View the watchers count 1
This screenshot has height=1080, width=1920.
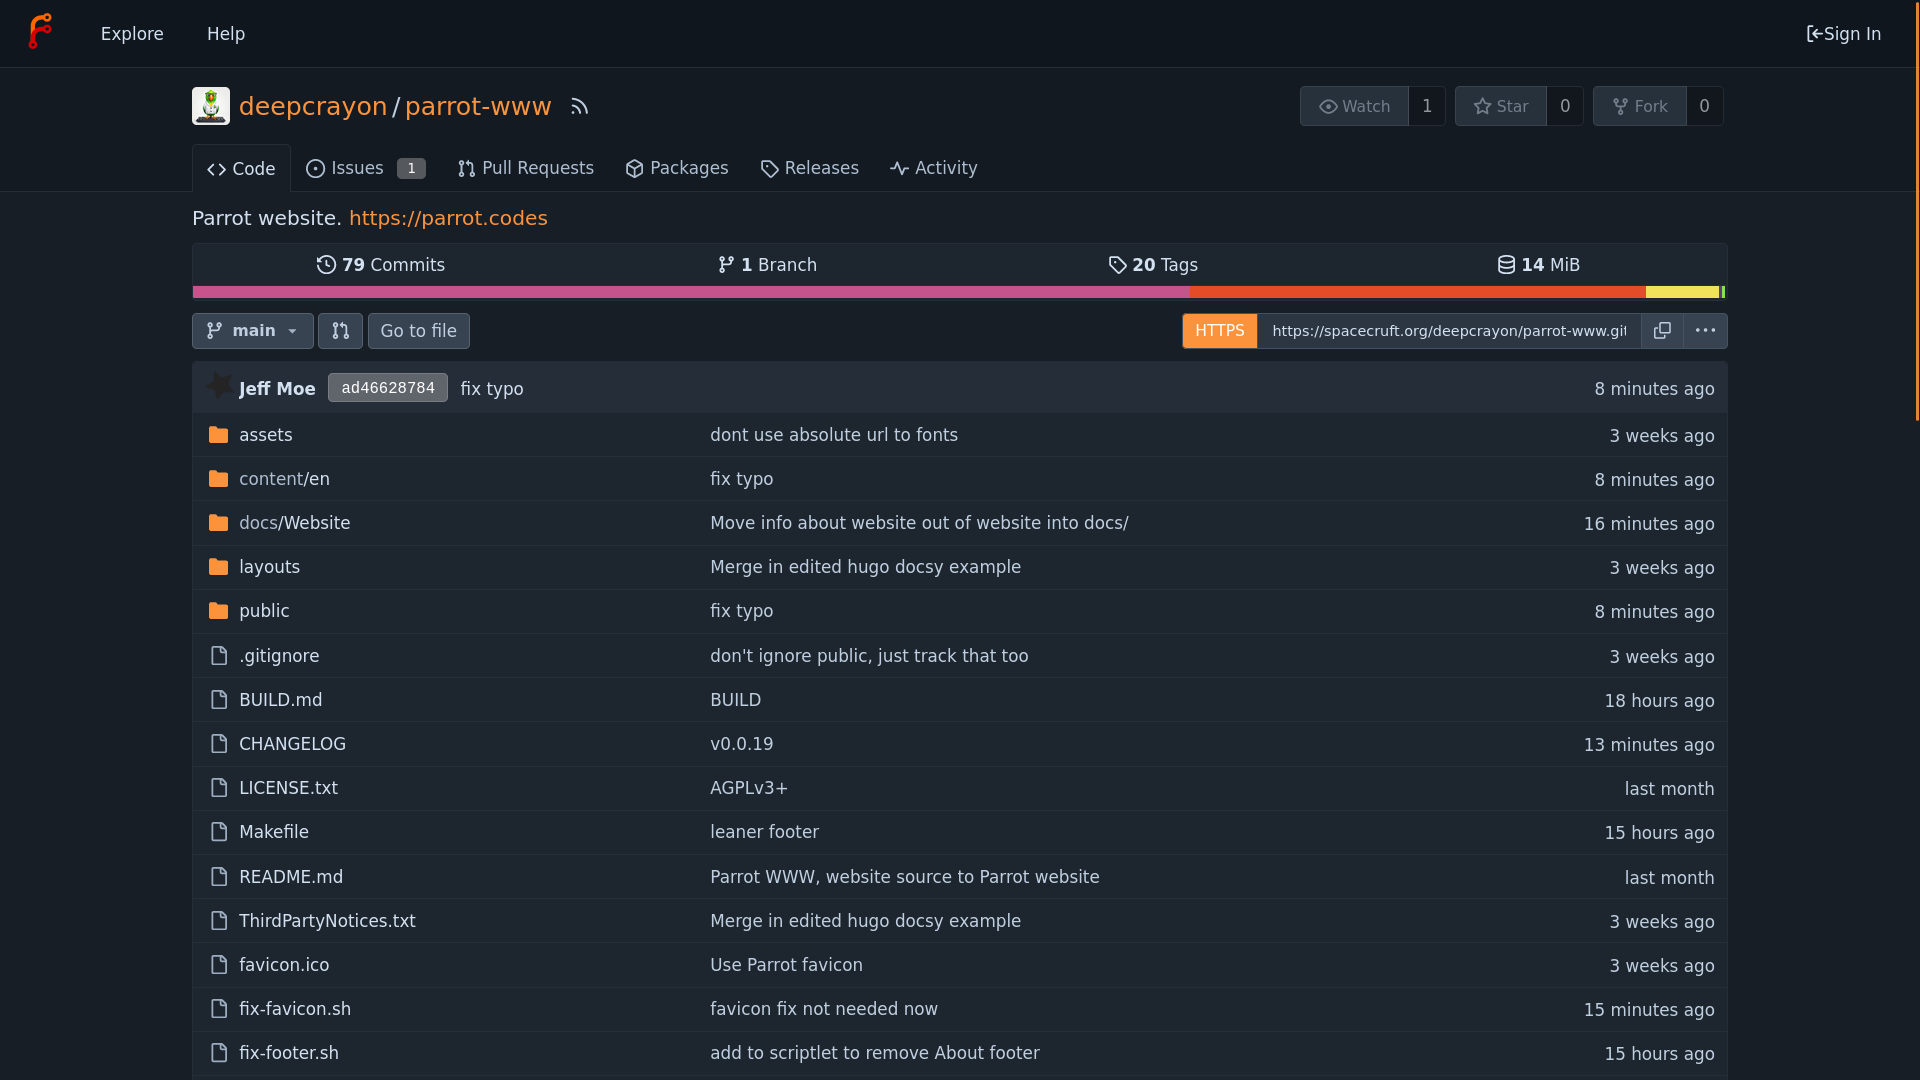[1427, 106]
